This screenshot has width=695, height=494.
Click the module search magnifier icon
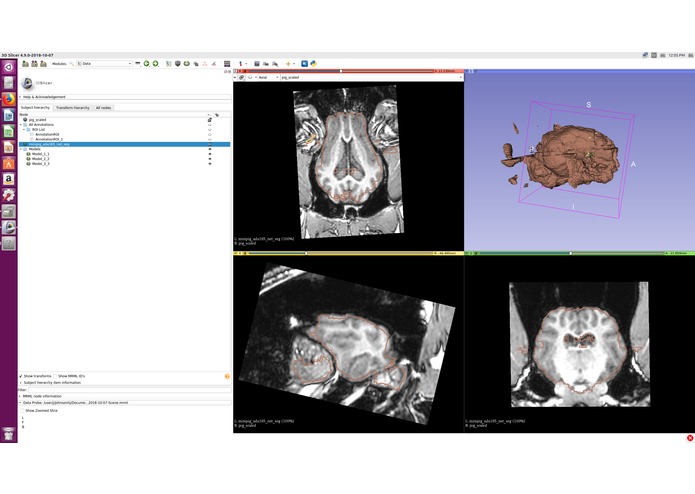(71, 64)
